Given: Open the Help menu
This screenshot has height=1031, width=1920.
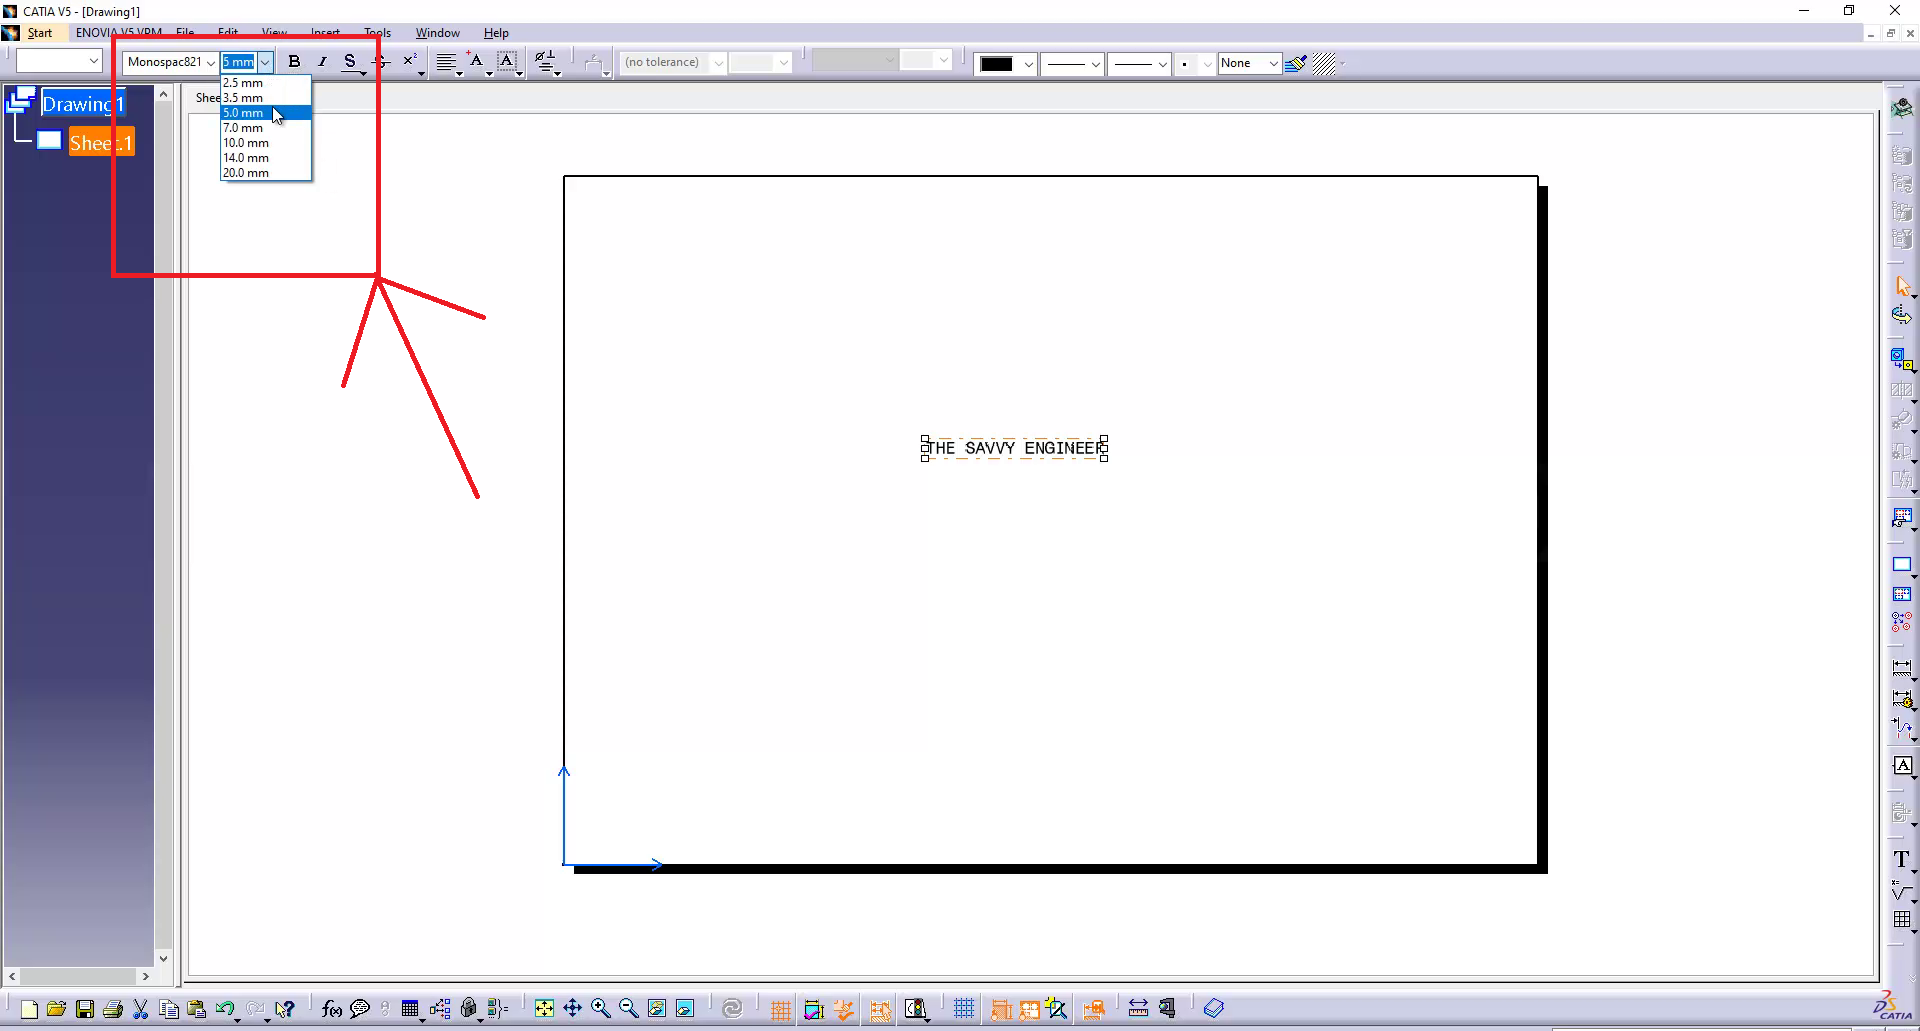Looking at the screenshot, I should (x=496, y=33).
